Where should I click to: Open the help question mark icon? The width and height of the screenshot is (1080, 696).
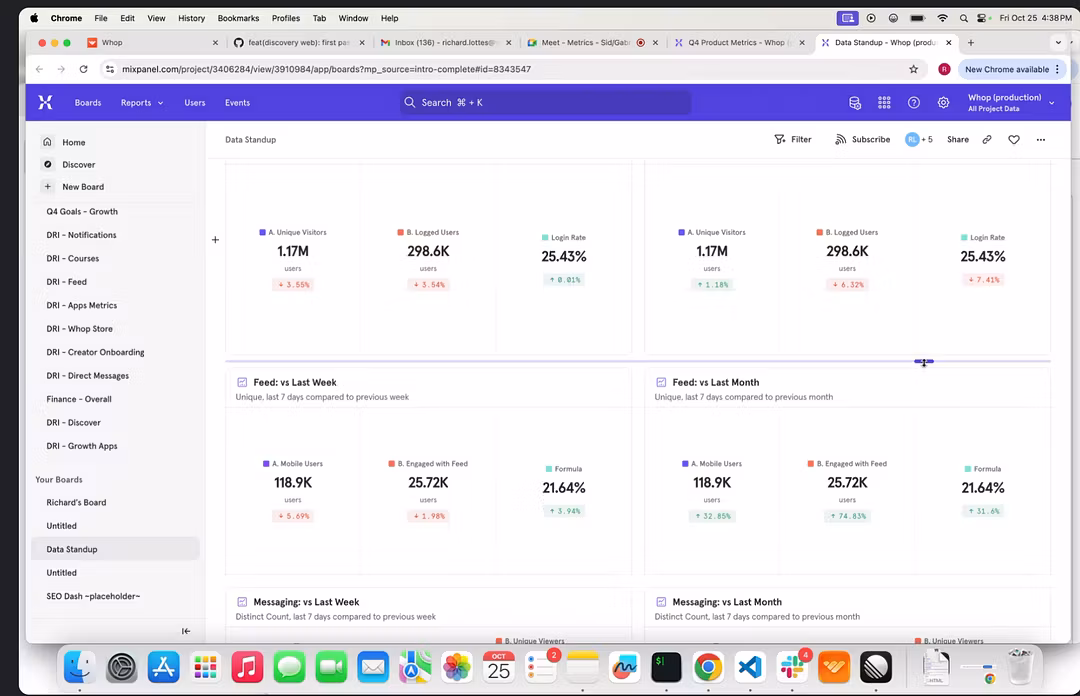point(913,102)
